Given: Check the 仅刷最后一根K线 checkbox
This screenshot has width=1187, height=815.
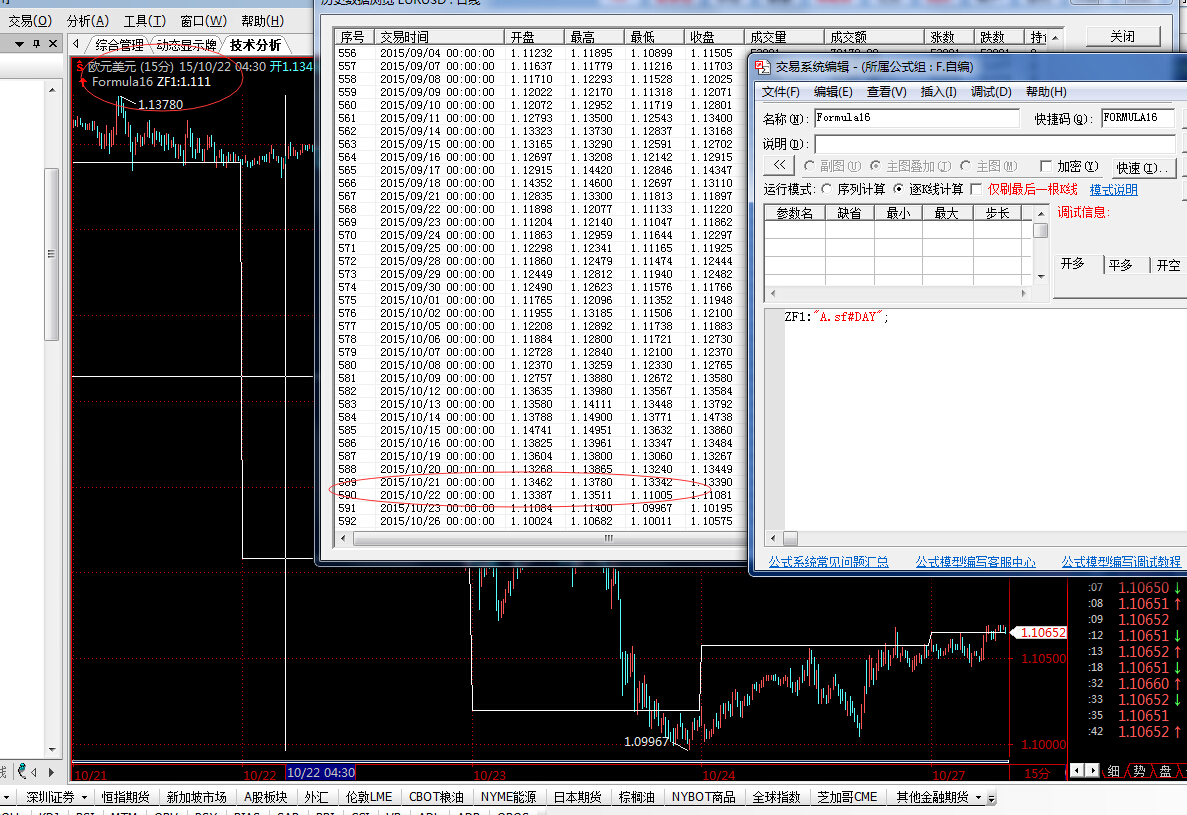Looking at the screenshot, I should [x=976, y=189].
